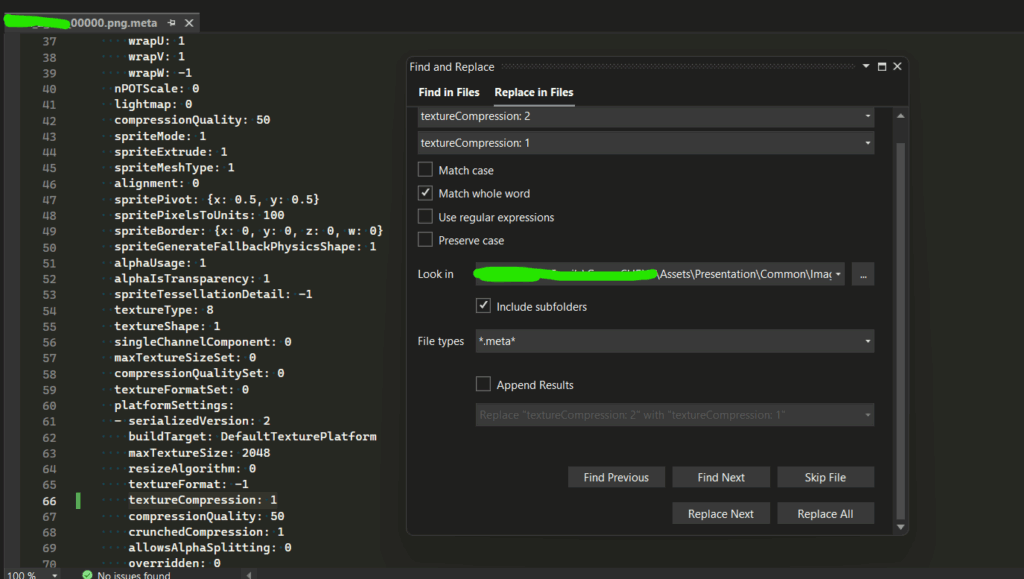This screenshot has width=1024, height=579.
Task: Enable Use regular expressions
Action: pos(425,217)
